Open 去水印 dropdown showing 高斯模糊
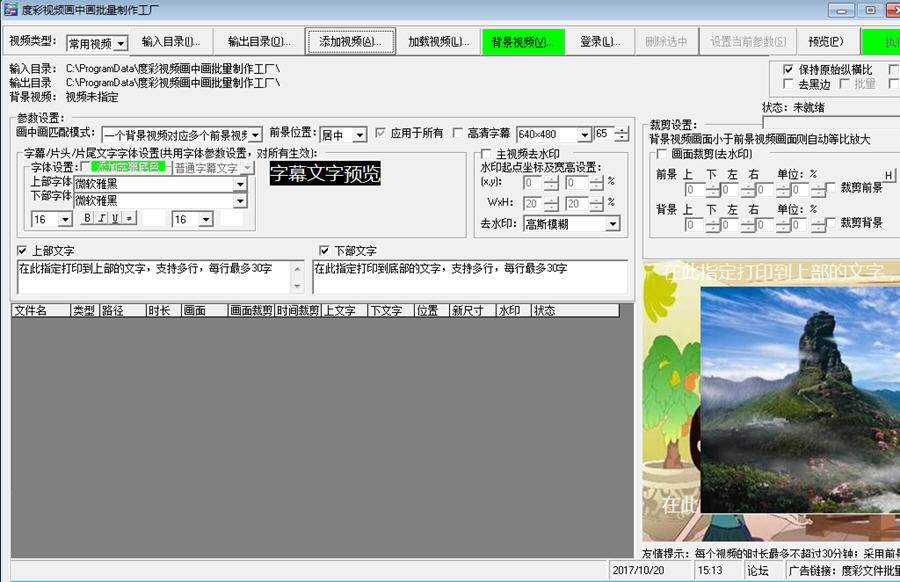 pos(572,224)
